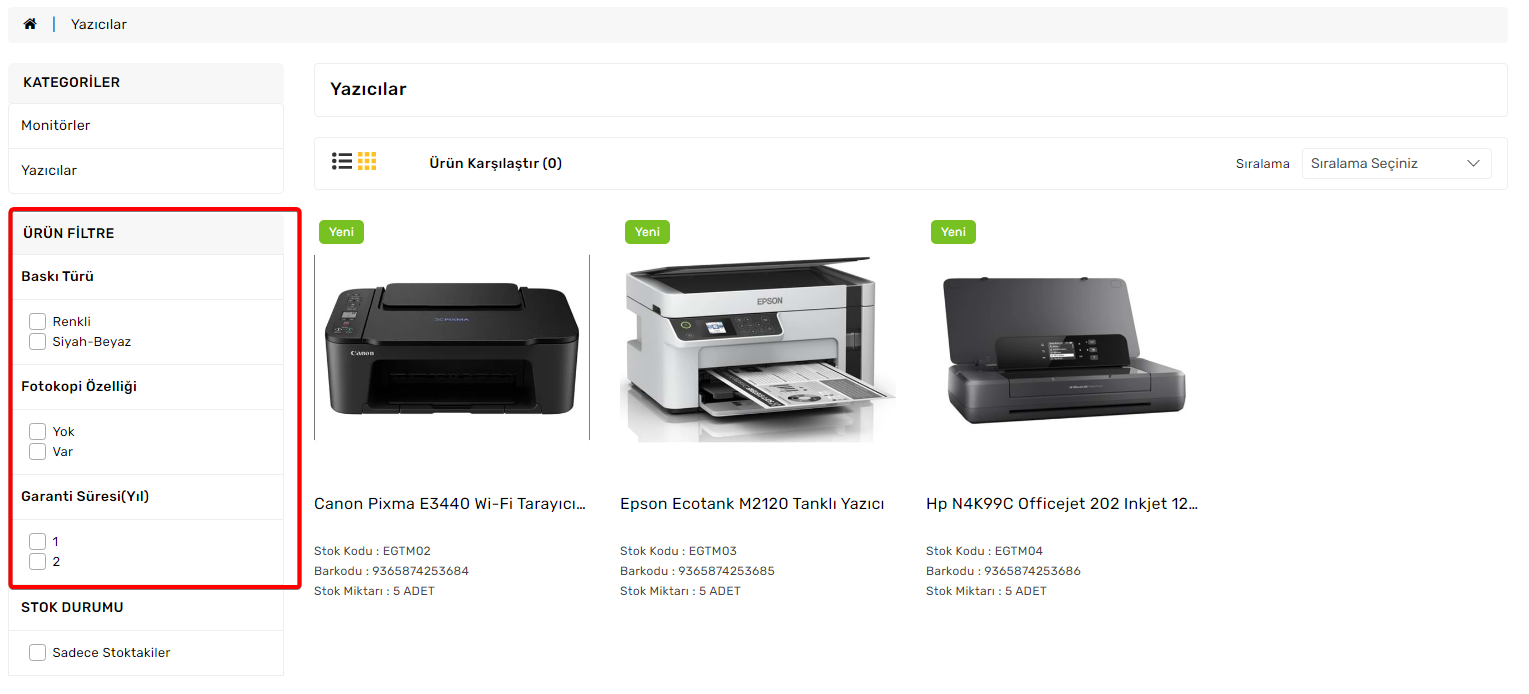Check the Renkli print type filter
Image resolution: width=1529 pixels, height=694 pixels.
[x=38, y=321]
